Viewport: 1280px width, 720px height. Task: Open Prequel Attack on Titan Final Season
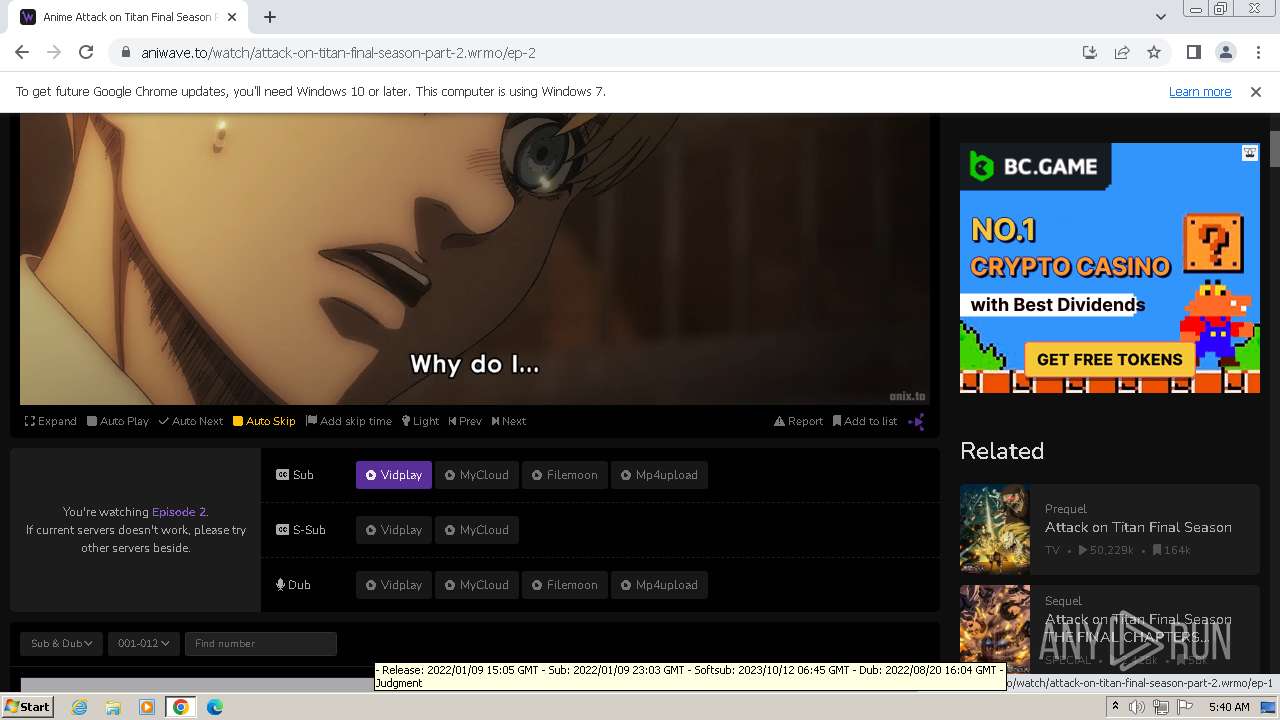coord(1138,527)
